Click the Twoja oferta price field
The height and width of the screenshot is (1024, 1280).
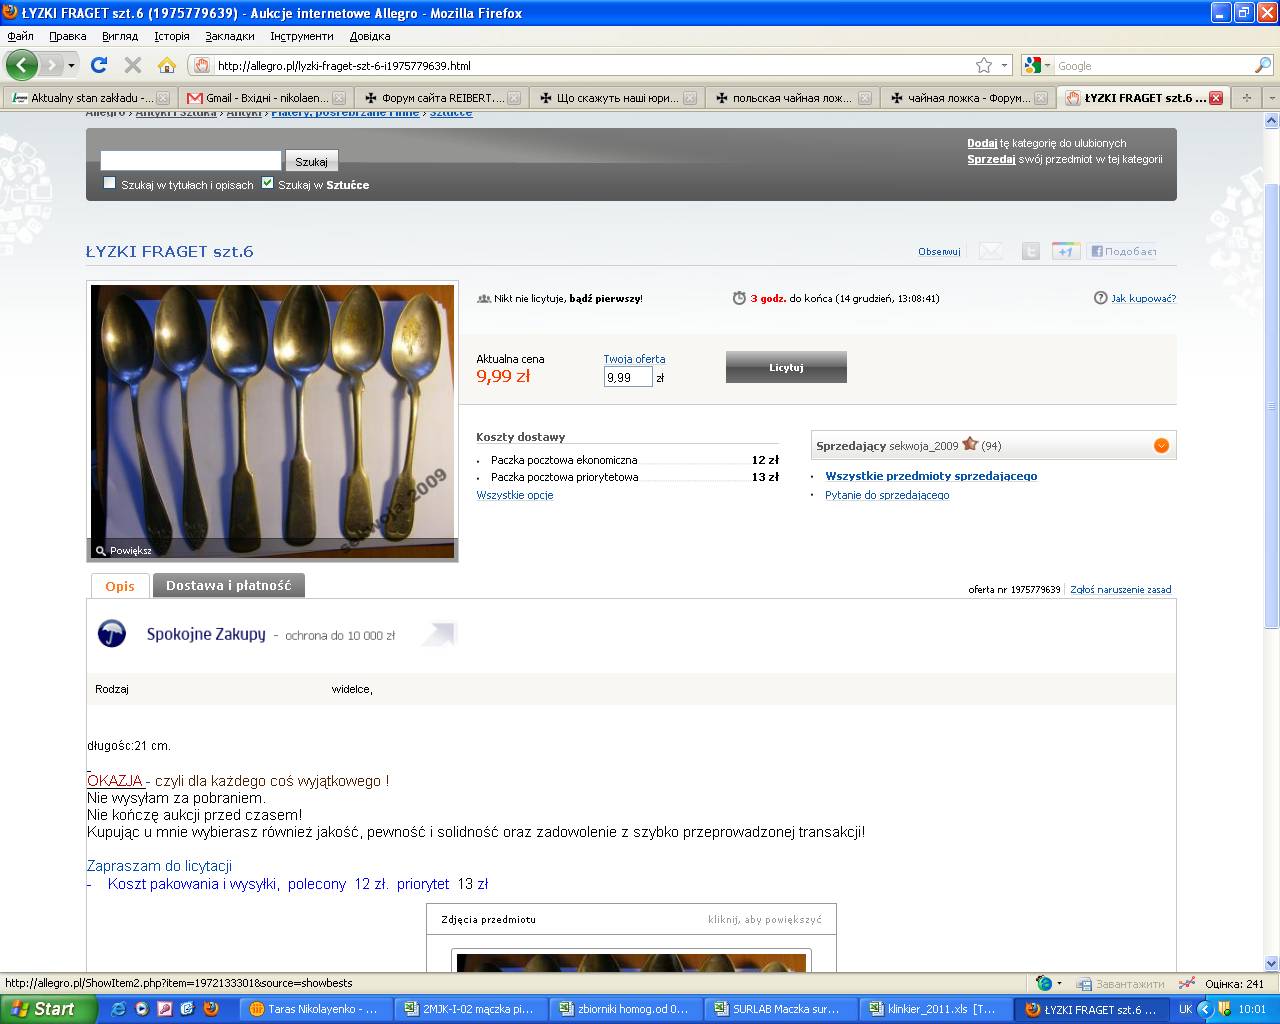(x=628, y=377)
